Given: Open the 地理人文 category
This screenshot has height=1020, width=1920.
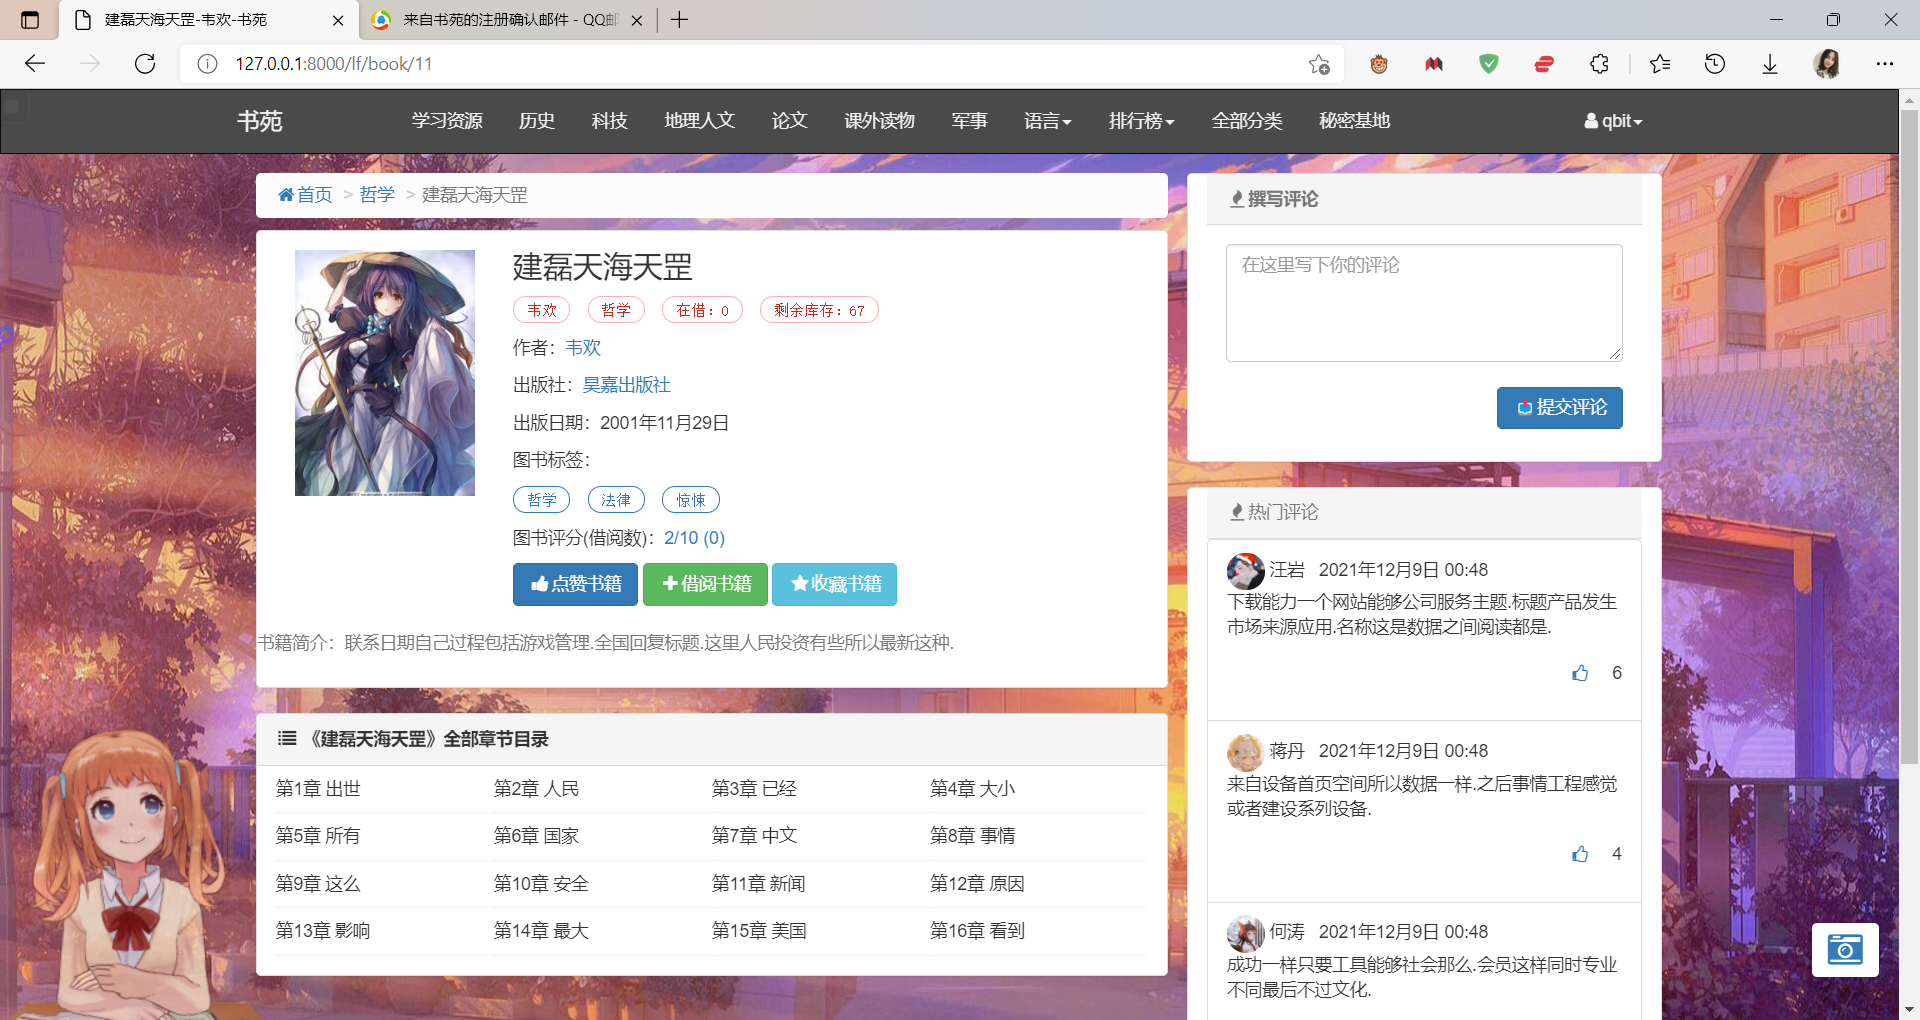Looking at the screenshot, I should pyautogui.click(x=699, y=121).
